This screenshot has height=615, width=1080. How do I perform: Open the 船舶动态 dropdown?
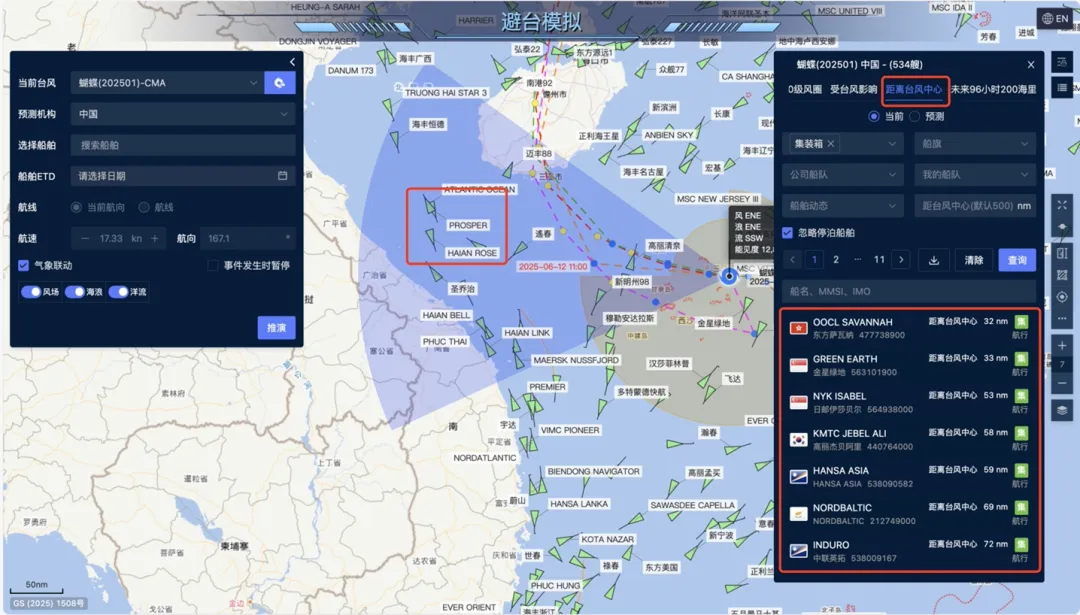click(842, 206)
